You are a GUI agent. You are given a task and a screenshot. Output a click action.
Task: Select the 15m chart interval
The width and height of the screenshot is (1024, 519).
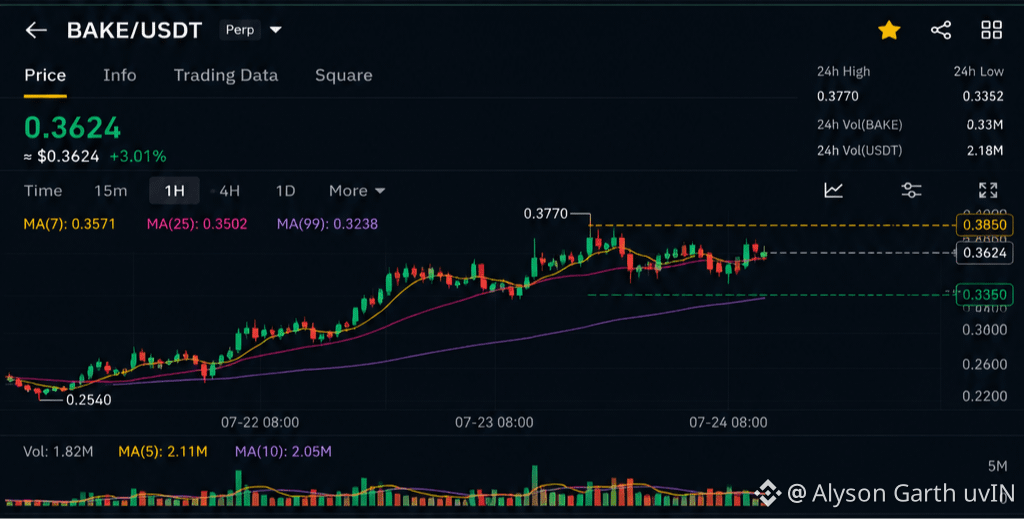click(110, 191)
